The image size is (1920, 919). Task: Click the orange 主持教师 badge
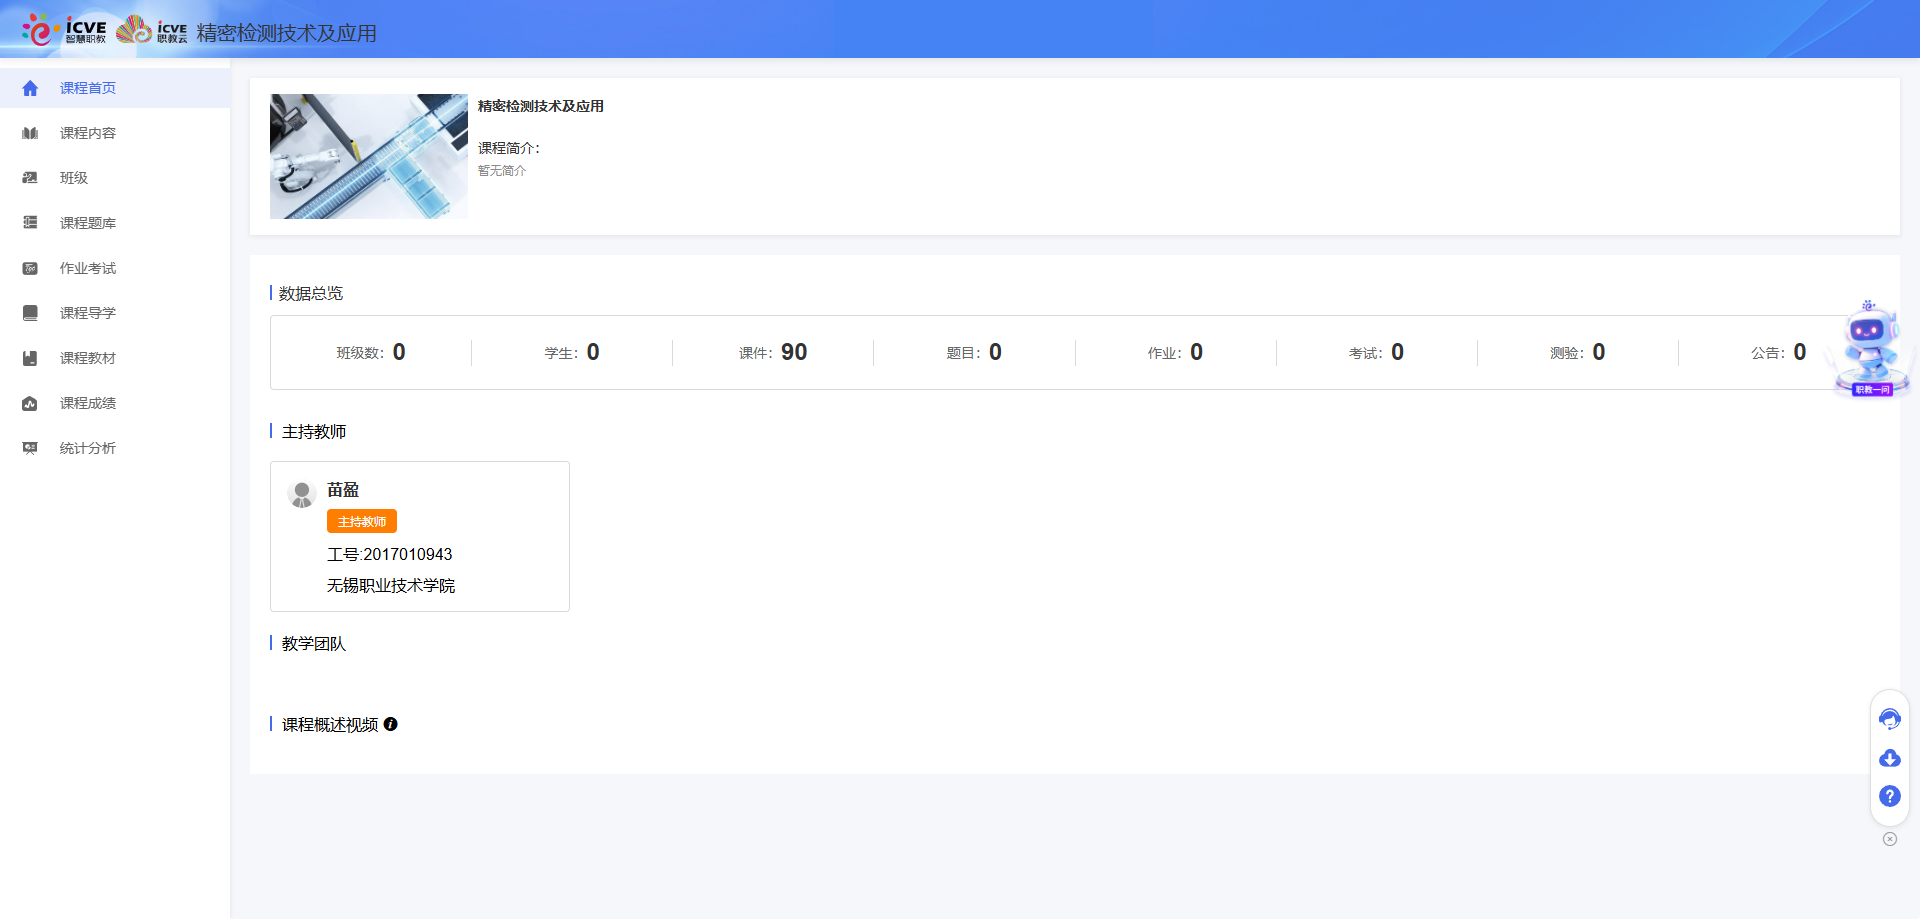click(362, 521)
